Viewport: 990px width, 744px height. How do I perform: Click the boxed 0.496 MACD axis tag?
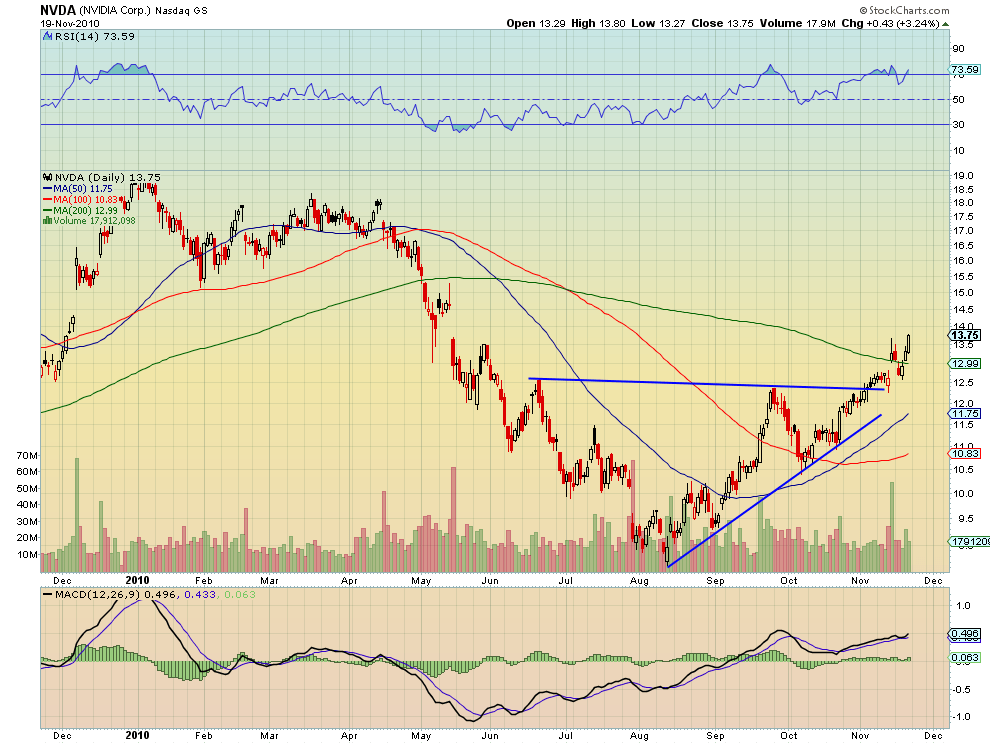coord(965,633)
